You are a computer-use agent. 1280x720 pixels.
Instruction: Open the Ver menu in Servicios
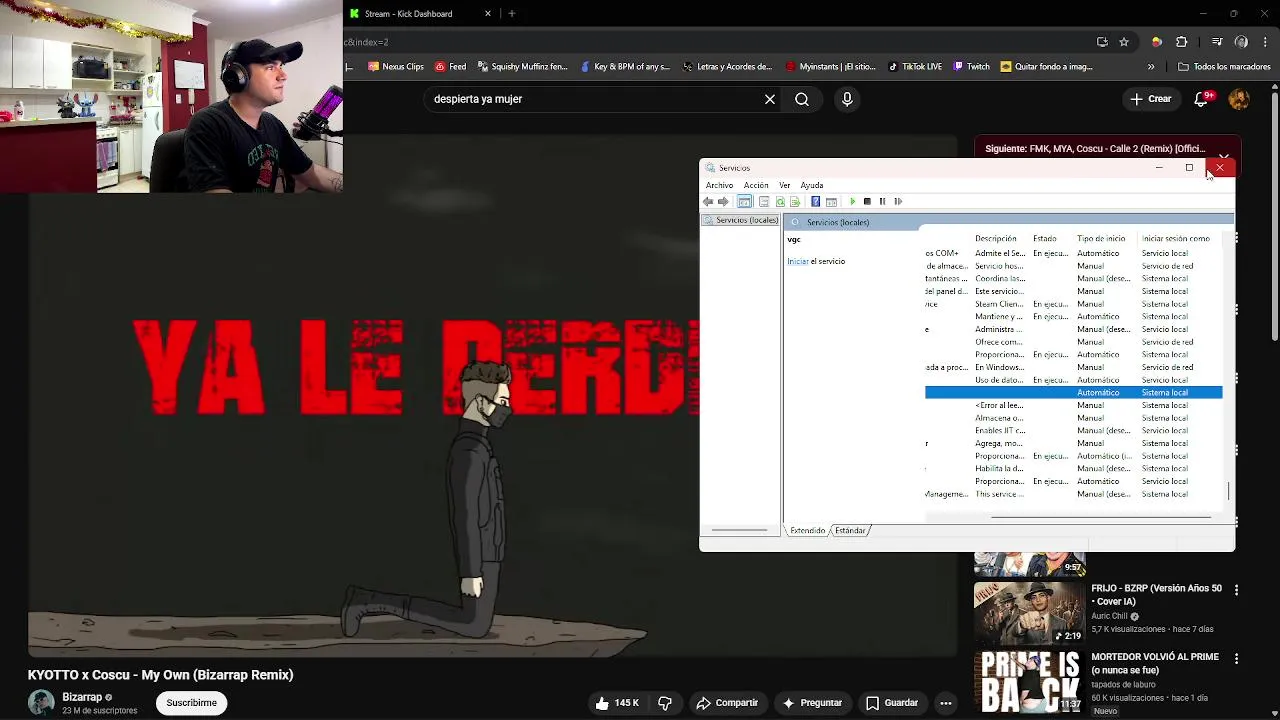(784, 185)
